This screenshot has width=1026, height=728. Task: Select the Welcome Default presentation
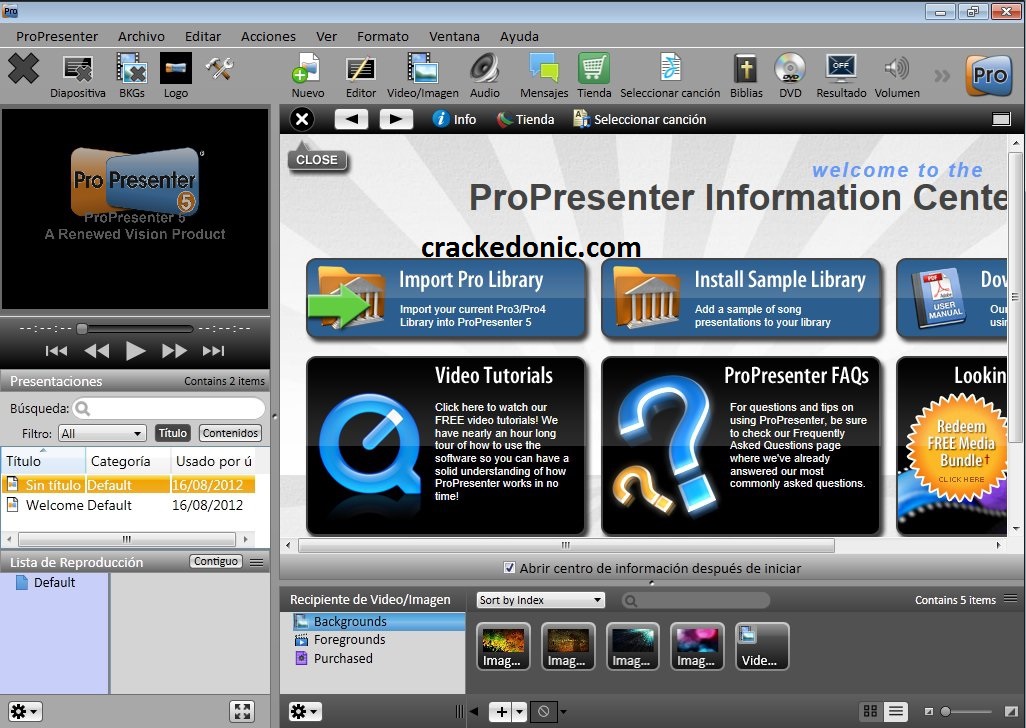128,505
